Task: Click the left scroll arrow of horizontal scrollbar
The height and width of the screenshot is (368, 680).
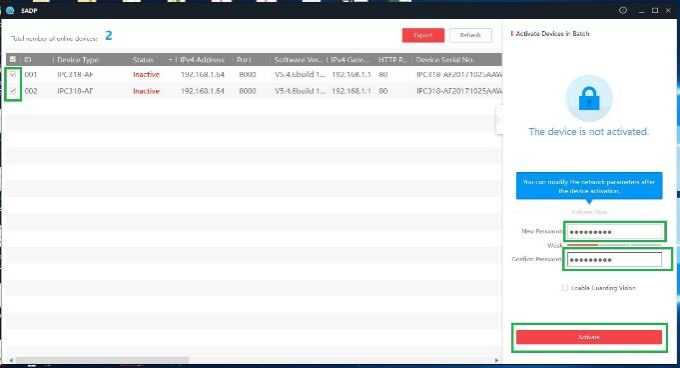Action: [11, 360]
